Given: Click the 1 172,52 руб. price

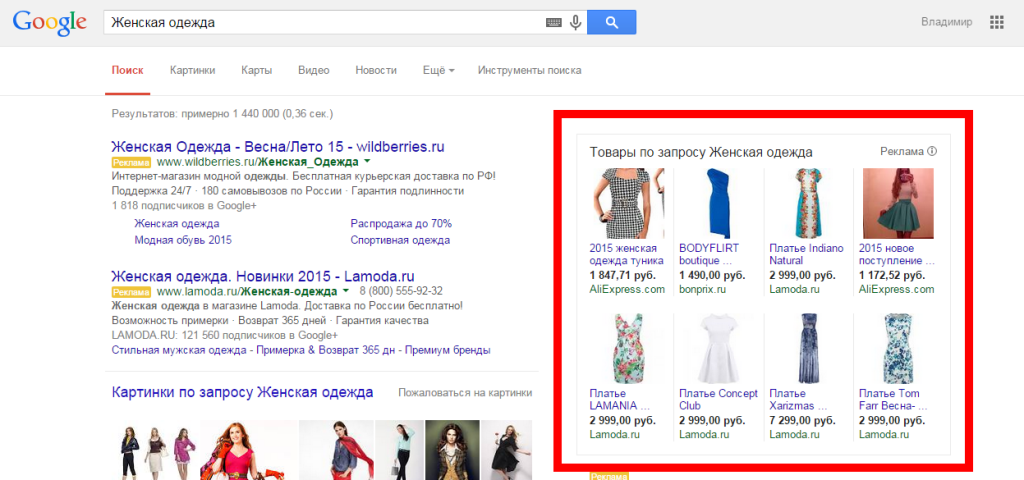Looking at the screenshot, I should coord(892,275).
